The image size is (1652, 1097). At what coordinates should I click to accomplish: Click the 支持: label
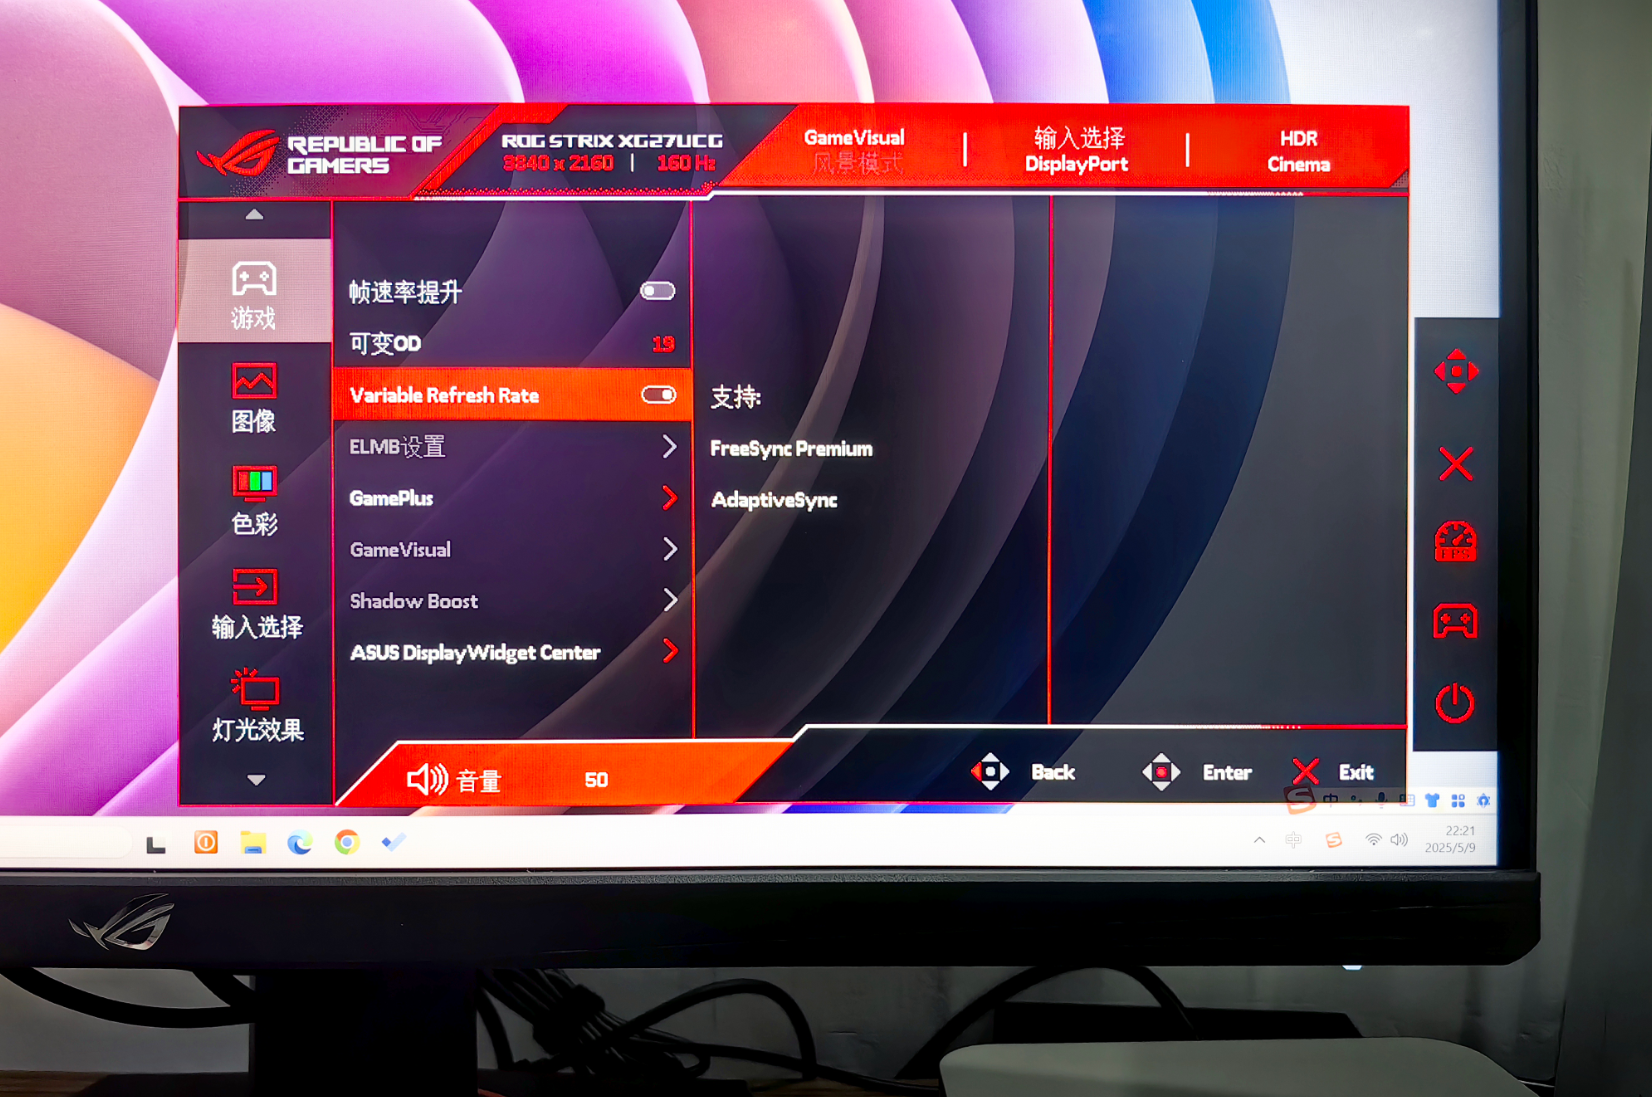(x=736, y=397)
